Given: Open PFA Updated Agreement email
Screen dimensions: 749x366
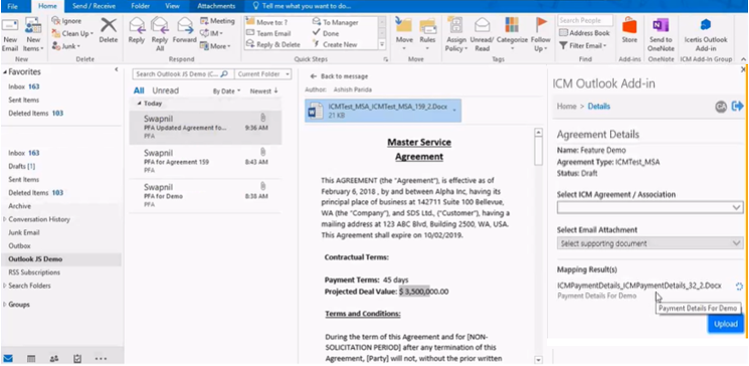Looking at the screenshot, I should 205,127.
